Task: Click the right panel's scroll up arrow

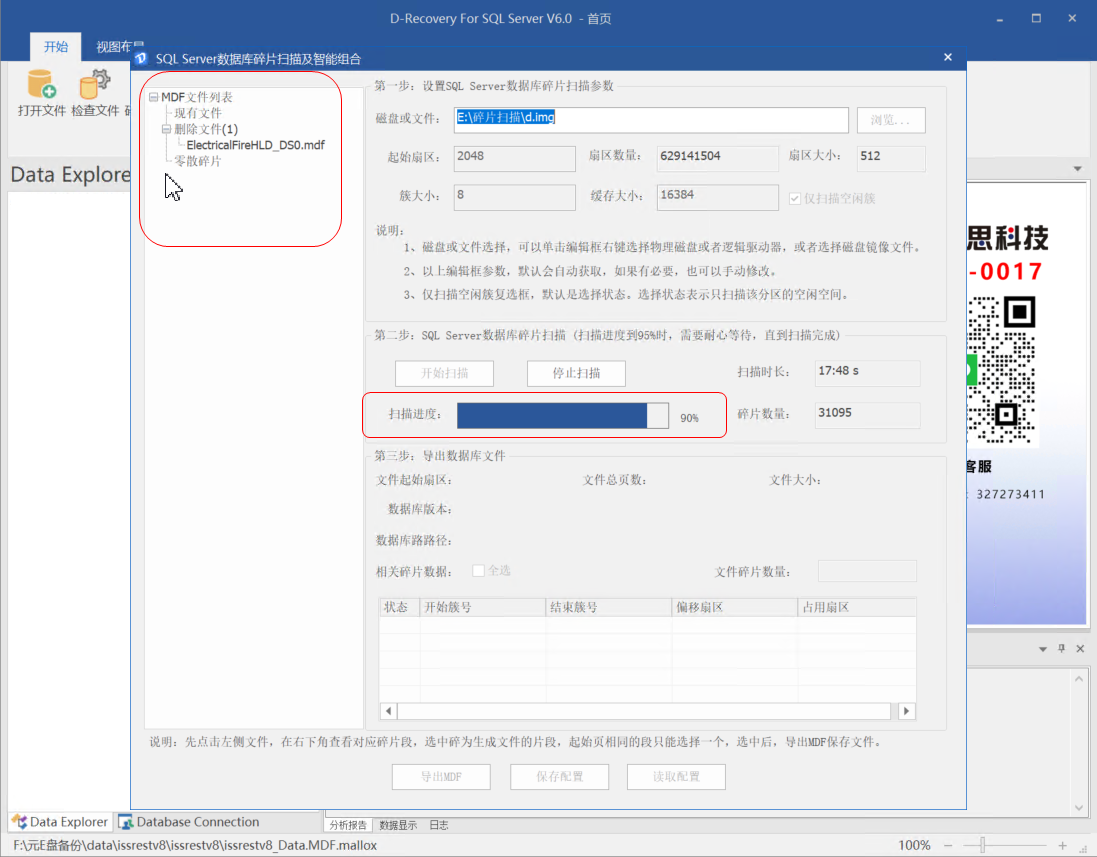Action: point(1079,679)
